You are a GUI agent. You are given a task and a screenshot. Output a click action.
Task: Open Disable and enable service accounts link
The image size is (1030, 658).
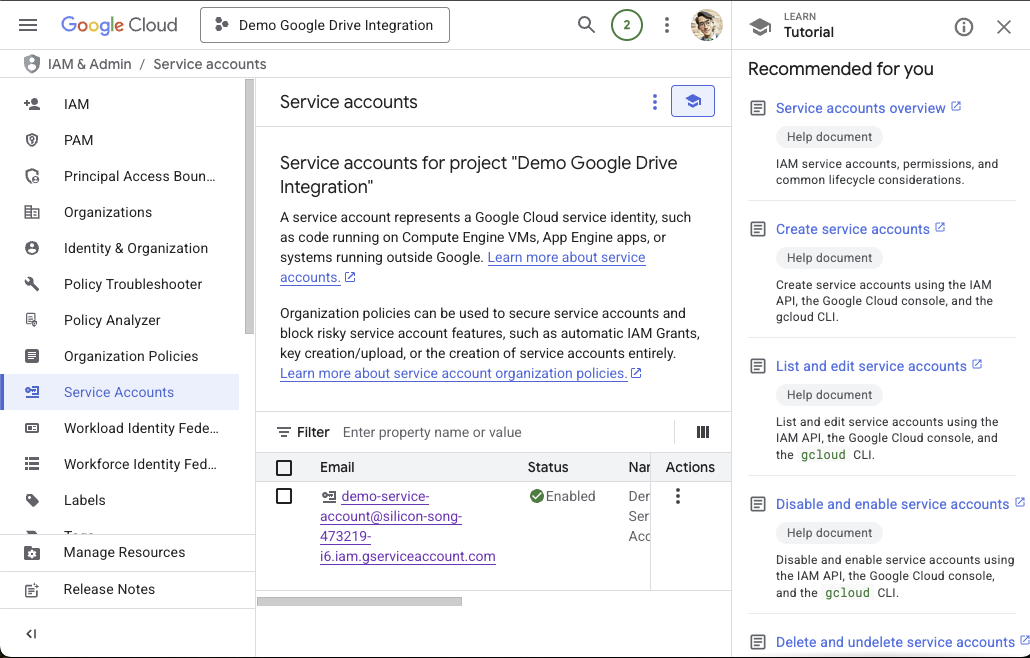(x=892, y=504)
